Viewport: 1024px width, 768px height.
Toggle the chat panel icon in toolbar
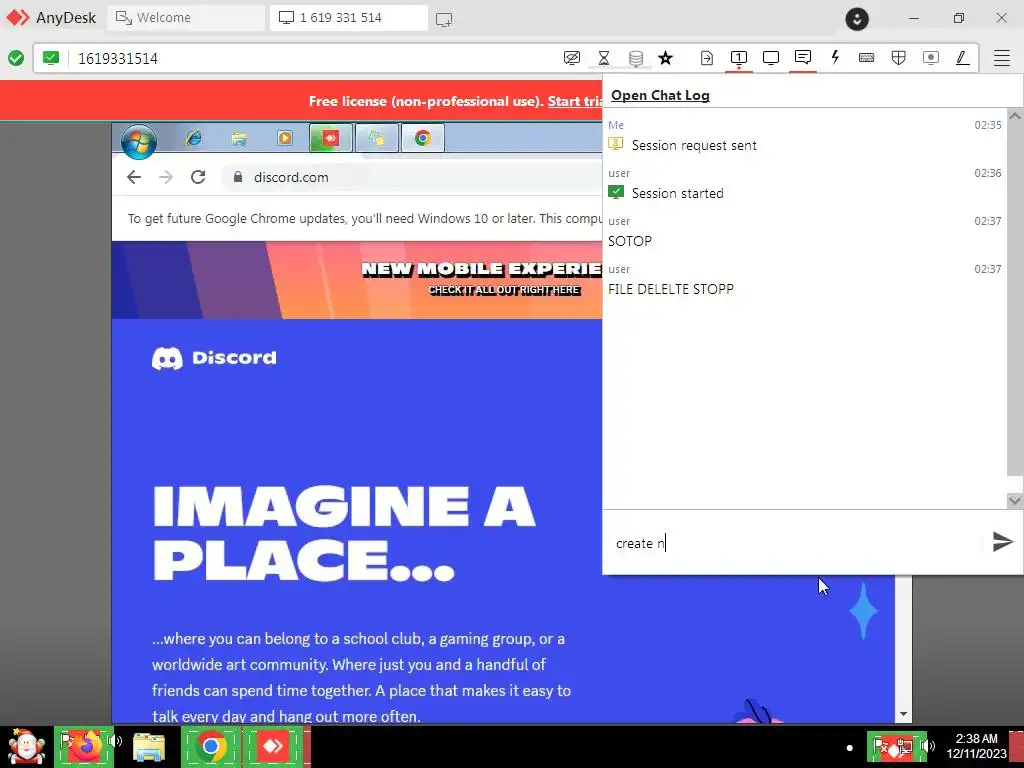click(x=803, y=57)
